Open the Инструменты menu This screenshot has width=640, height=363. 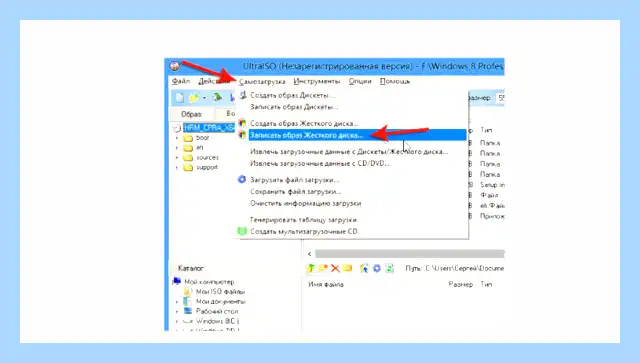[x=317, y=81]
